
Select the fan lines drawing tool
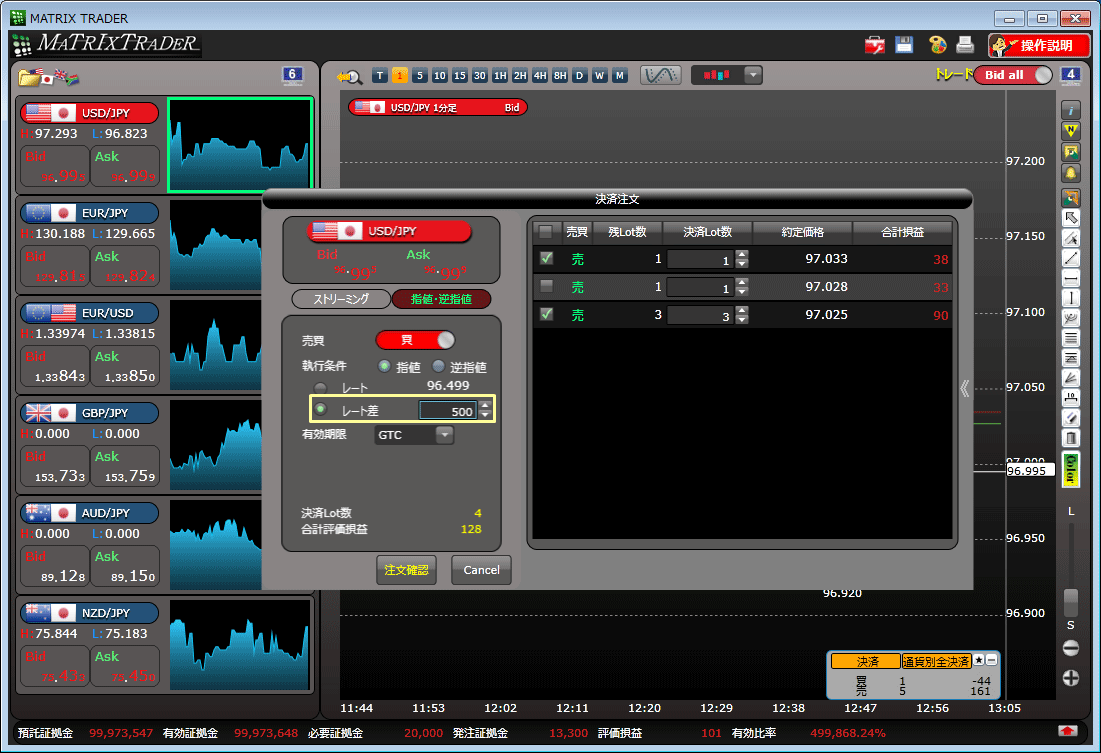coord(1071,378)
